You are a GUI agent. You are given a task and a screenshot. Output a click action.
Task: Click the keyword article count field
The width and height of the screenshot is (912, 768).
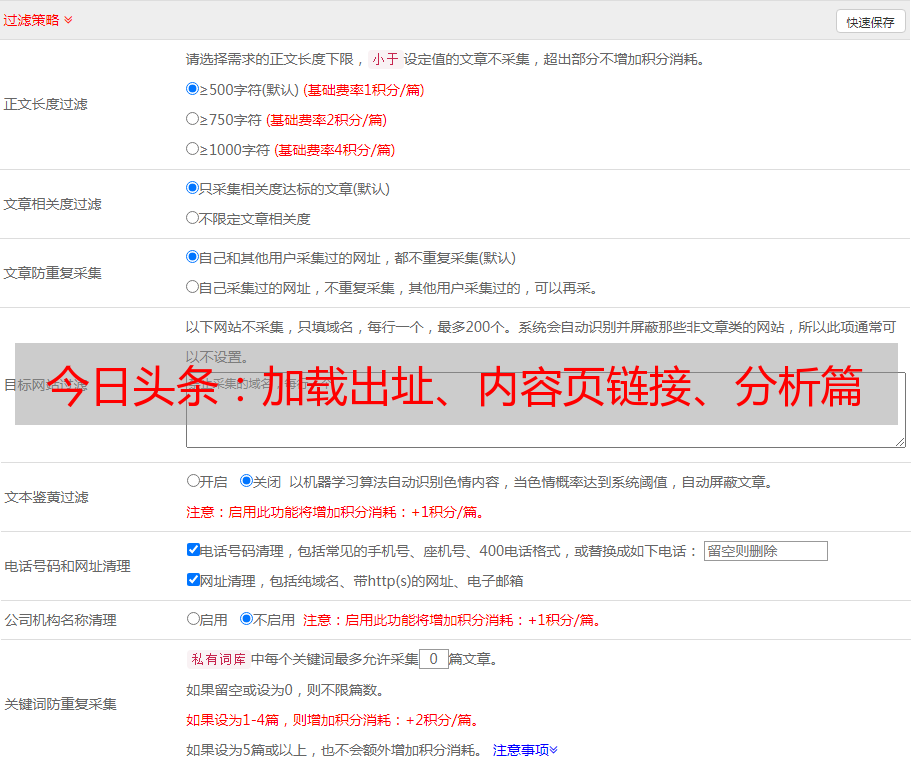[433, 659]
